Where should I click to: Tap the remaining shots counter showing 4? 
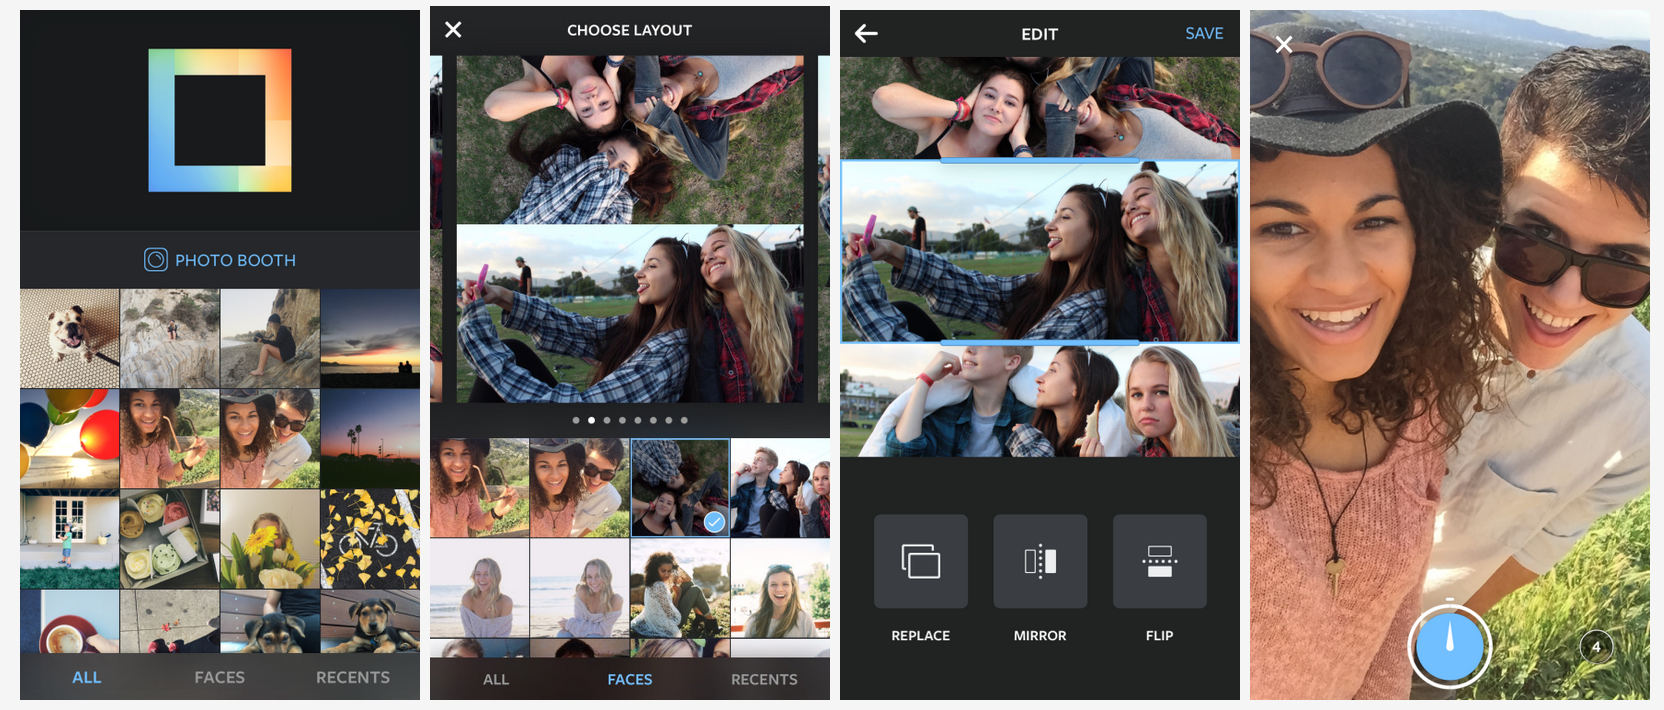pyautogui.click(x=1596, y=647)
